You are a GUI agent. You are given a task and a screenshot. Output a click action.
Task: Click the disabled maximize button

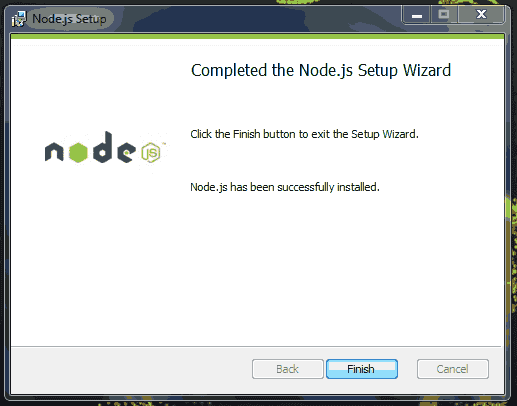tap(444, 15)
